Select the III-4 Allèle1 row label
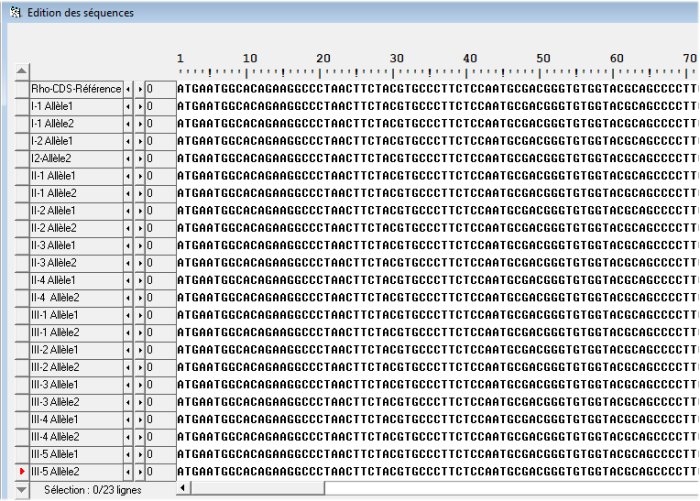 [76, 419]
